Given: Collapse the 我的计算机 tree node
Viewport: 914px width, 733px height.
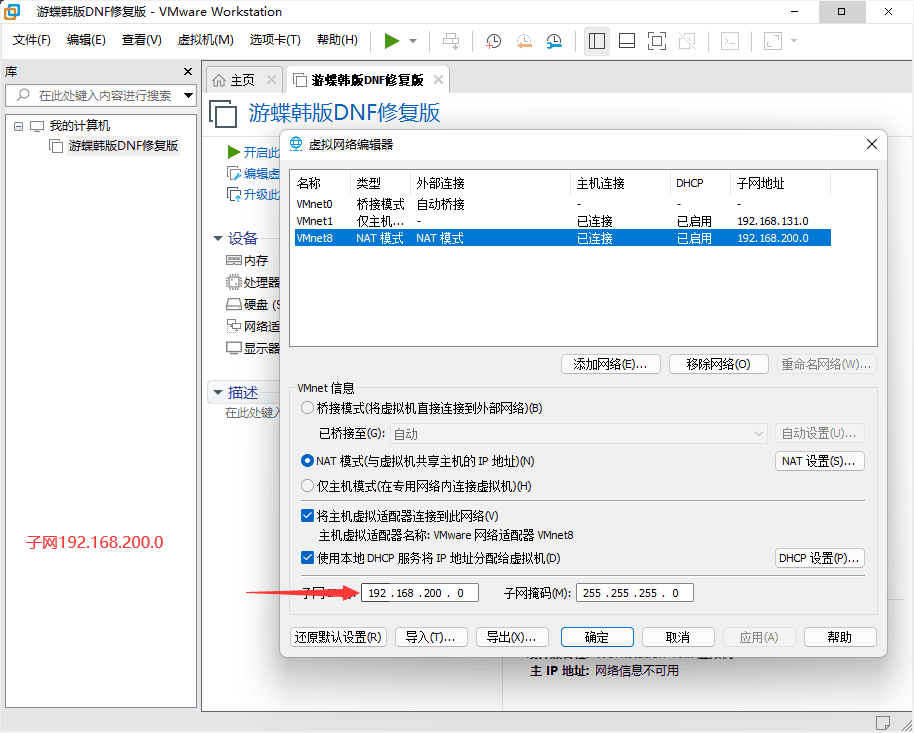Looking at the screenshot, I should (x=18, y=126).
